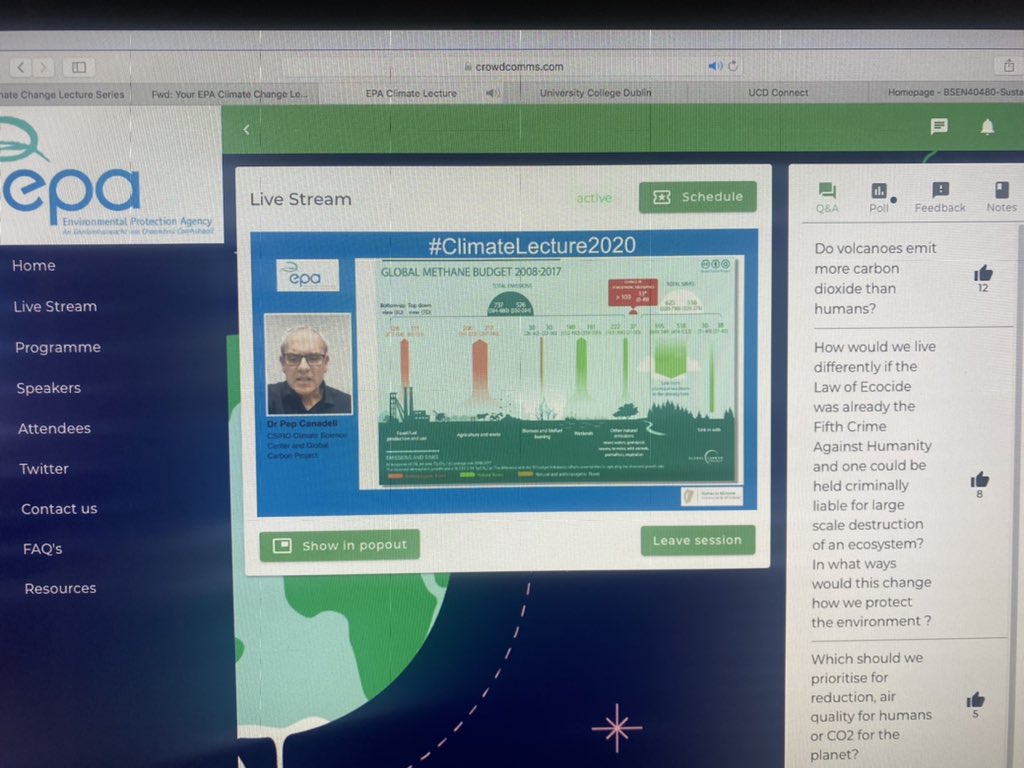Click Leave session button
1024x768 pixels.
coord(697,540)
